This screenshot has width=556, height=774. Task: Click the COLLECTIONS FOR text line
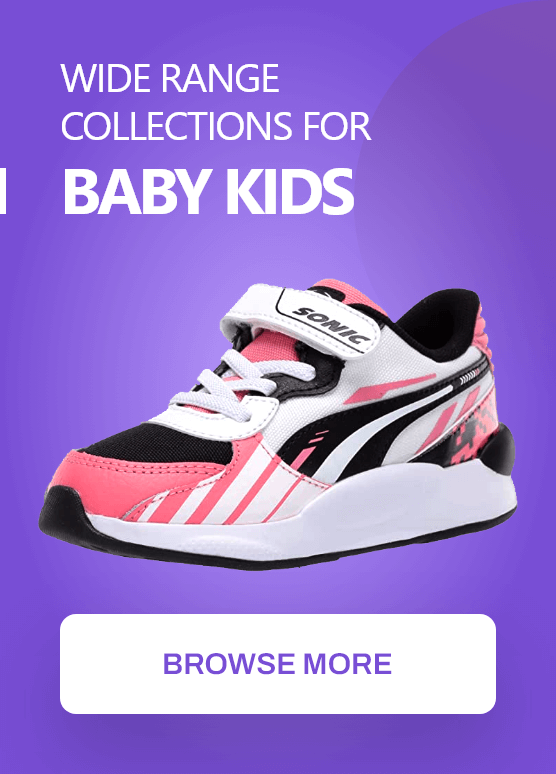pos(216,125)
